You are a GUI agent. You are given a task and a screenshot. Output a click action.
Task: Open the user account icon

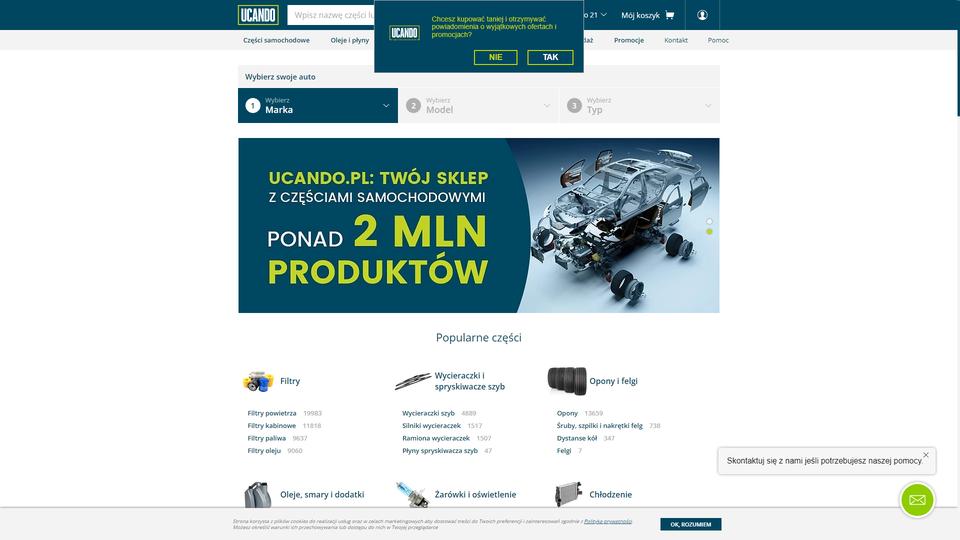[x=702, y=15]
